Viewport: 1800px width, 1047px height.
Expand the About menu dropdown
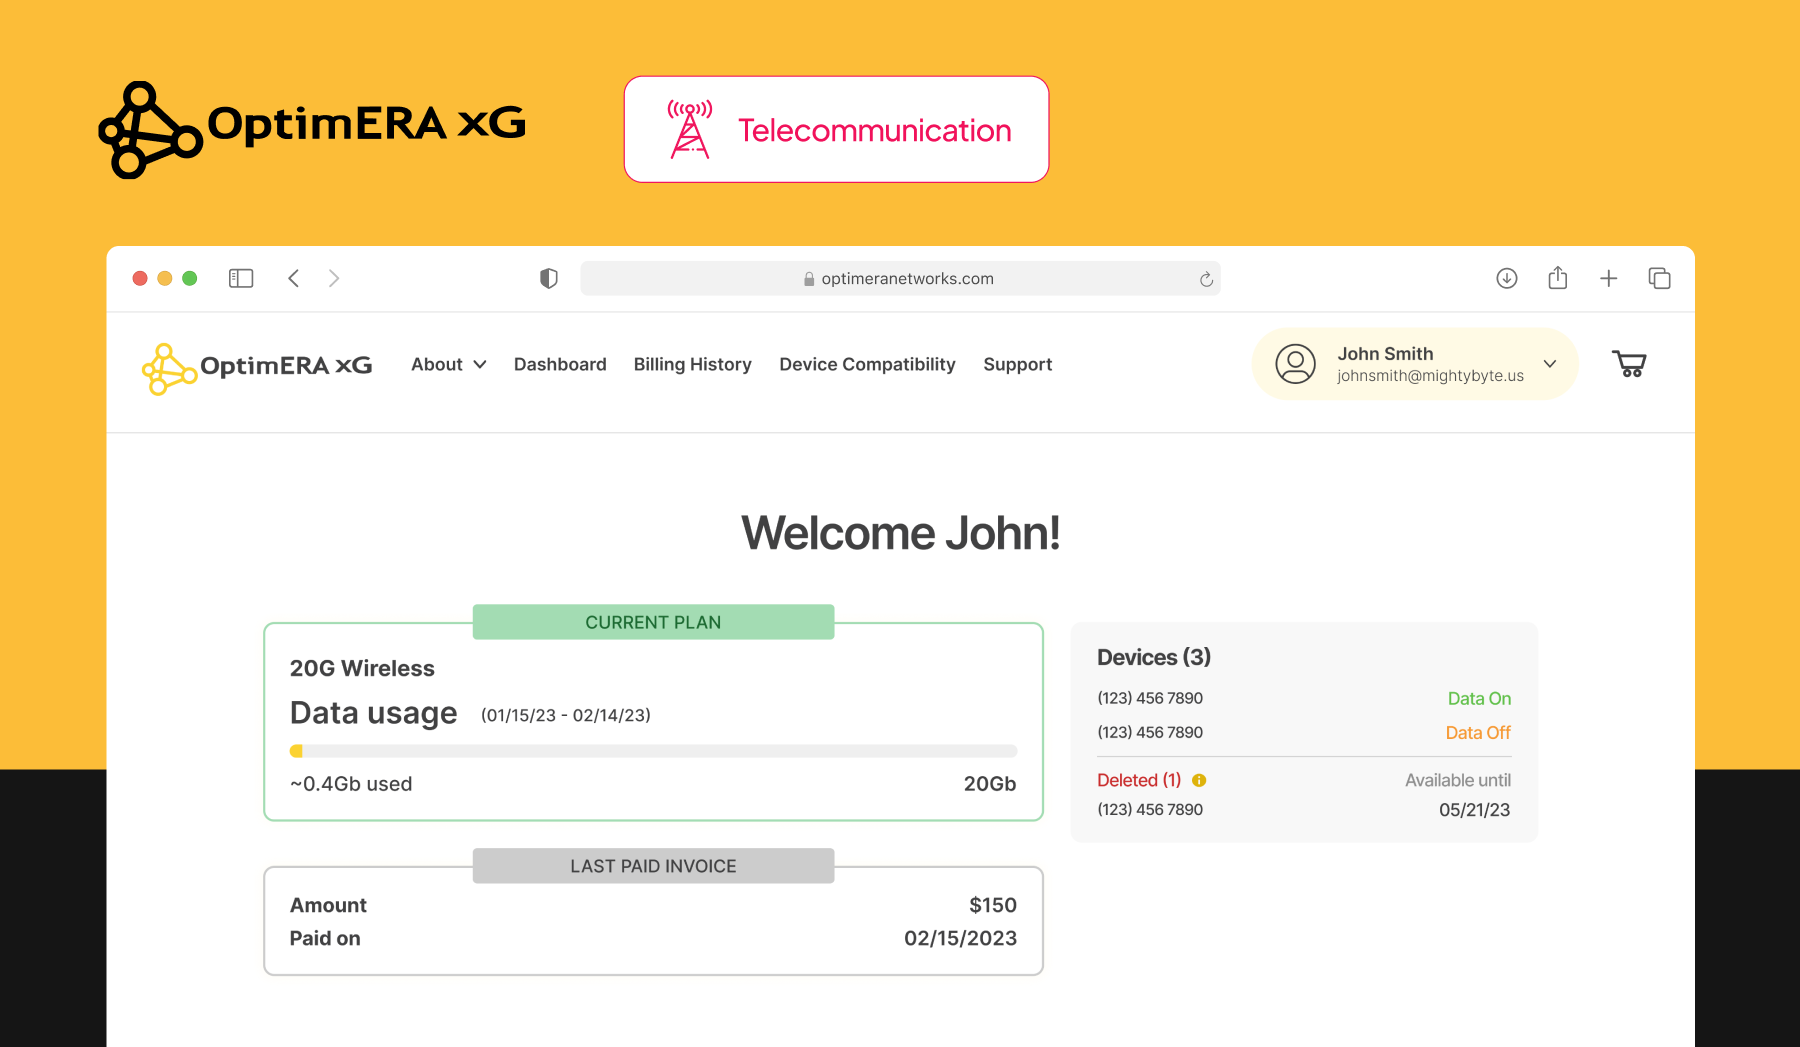pyautogui.click(x=448, y=364)
